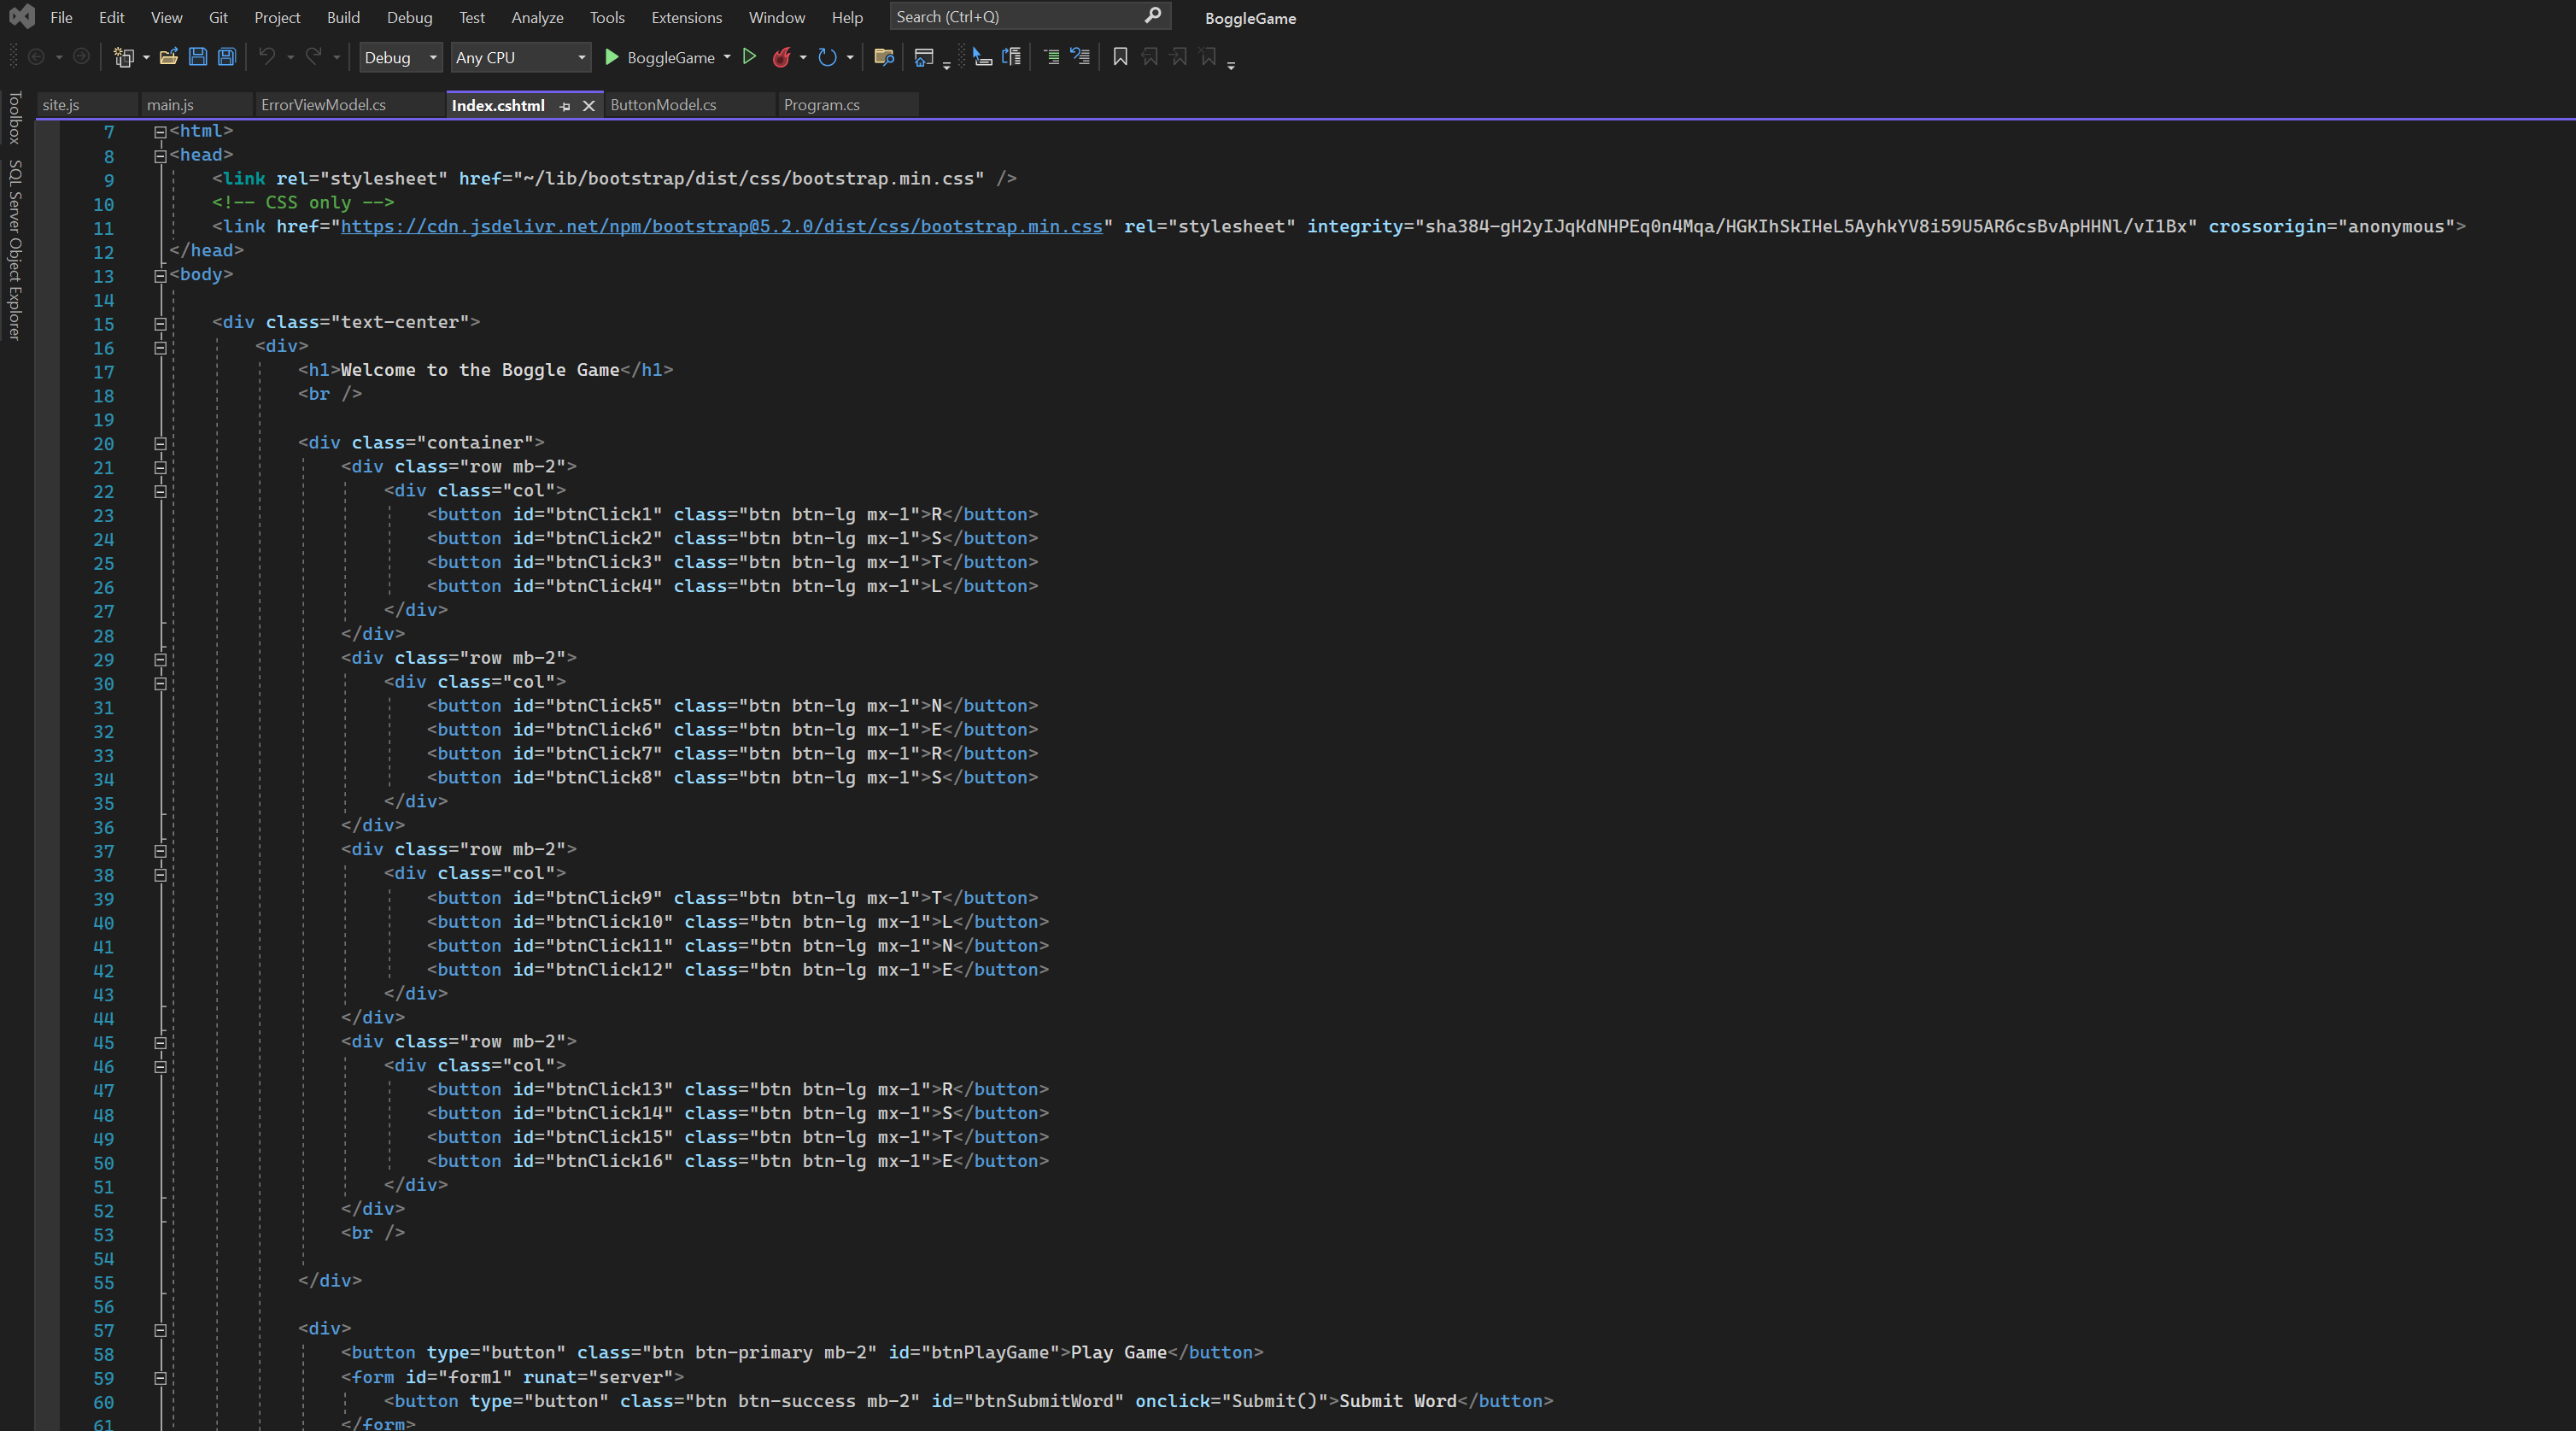Click line number 19 in the margin
2576x1431 pixels.
(104, 420)
